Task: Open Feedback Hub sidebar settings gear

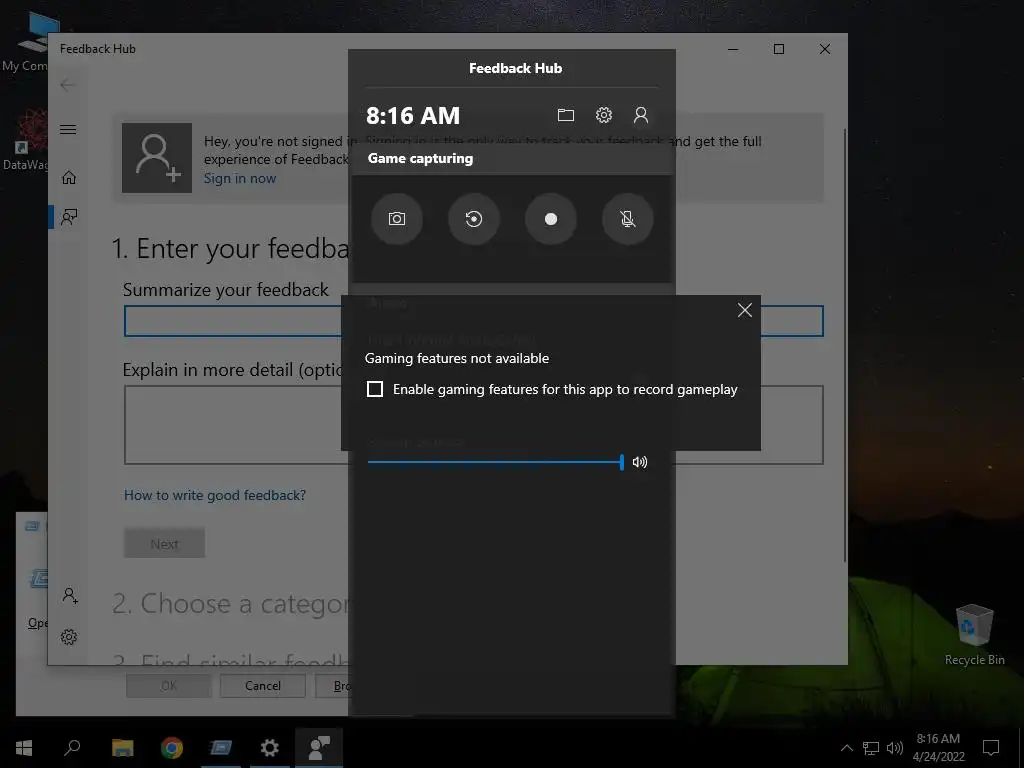Action: (69, 637)
